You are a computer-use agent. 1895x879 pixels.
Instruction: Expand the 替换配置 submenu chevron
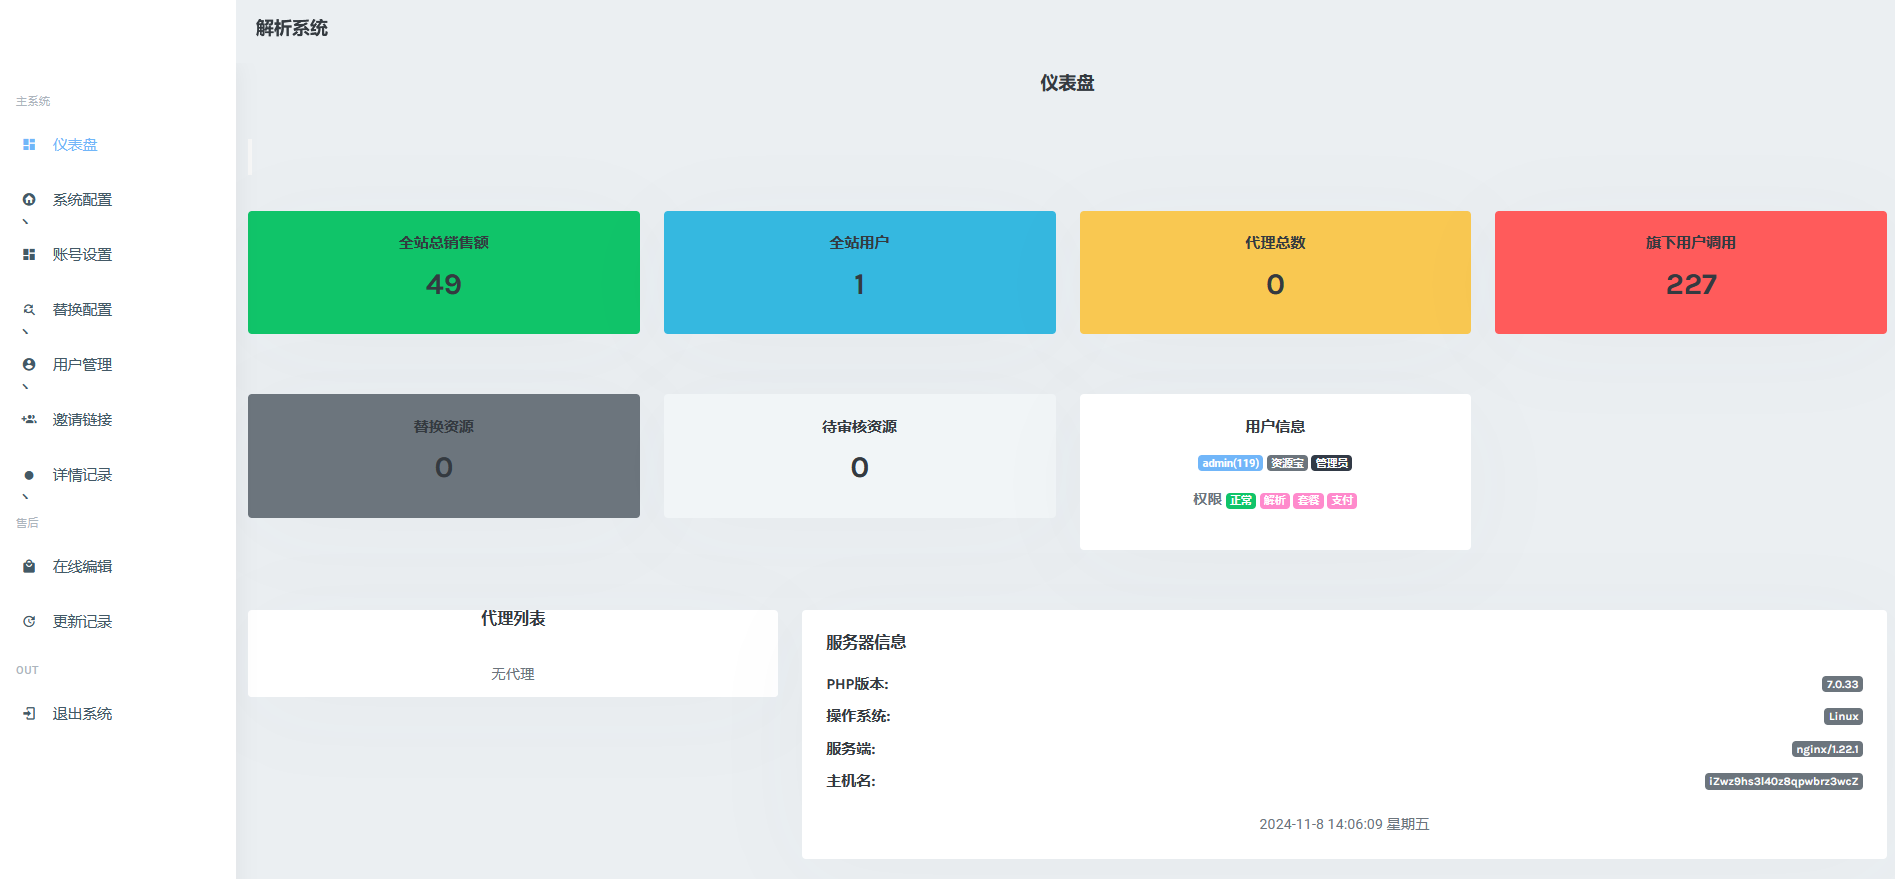tap(25, 332)
